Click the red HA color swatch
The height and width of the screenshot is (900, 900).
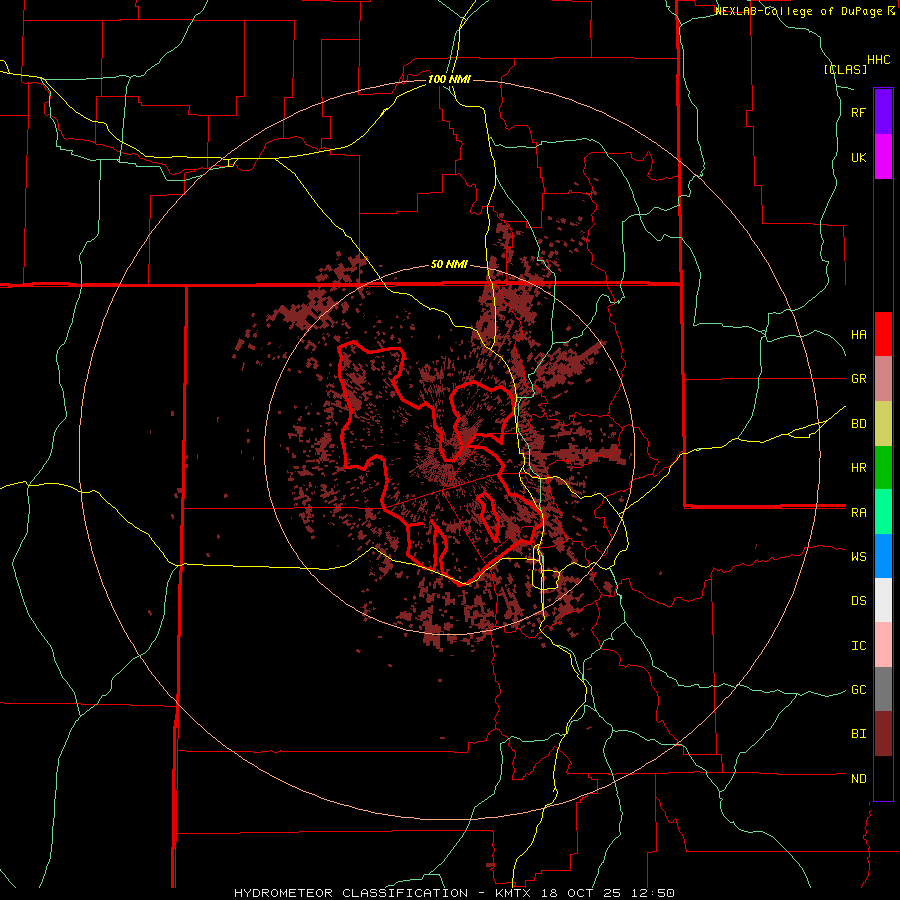tap(883, 334)
